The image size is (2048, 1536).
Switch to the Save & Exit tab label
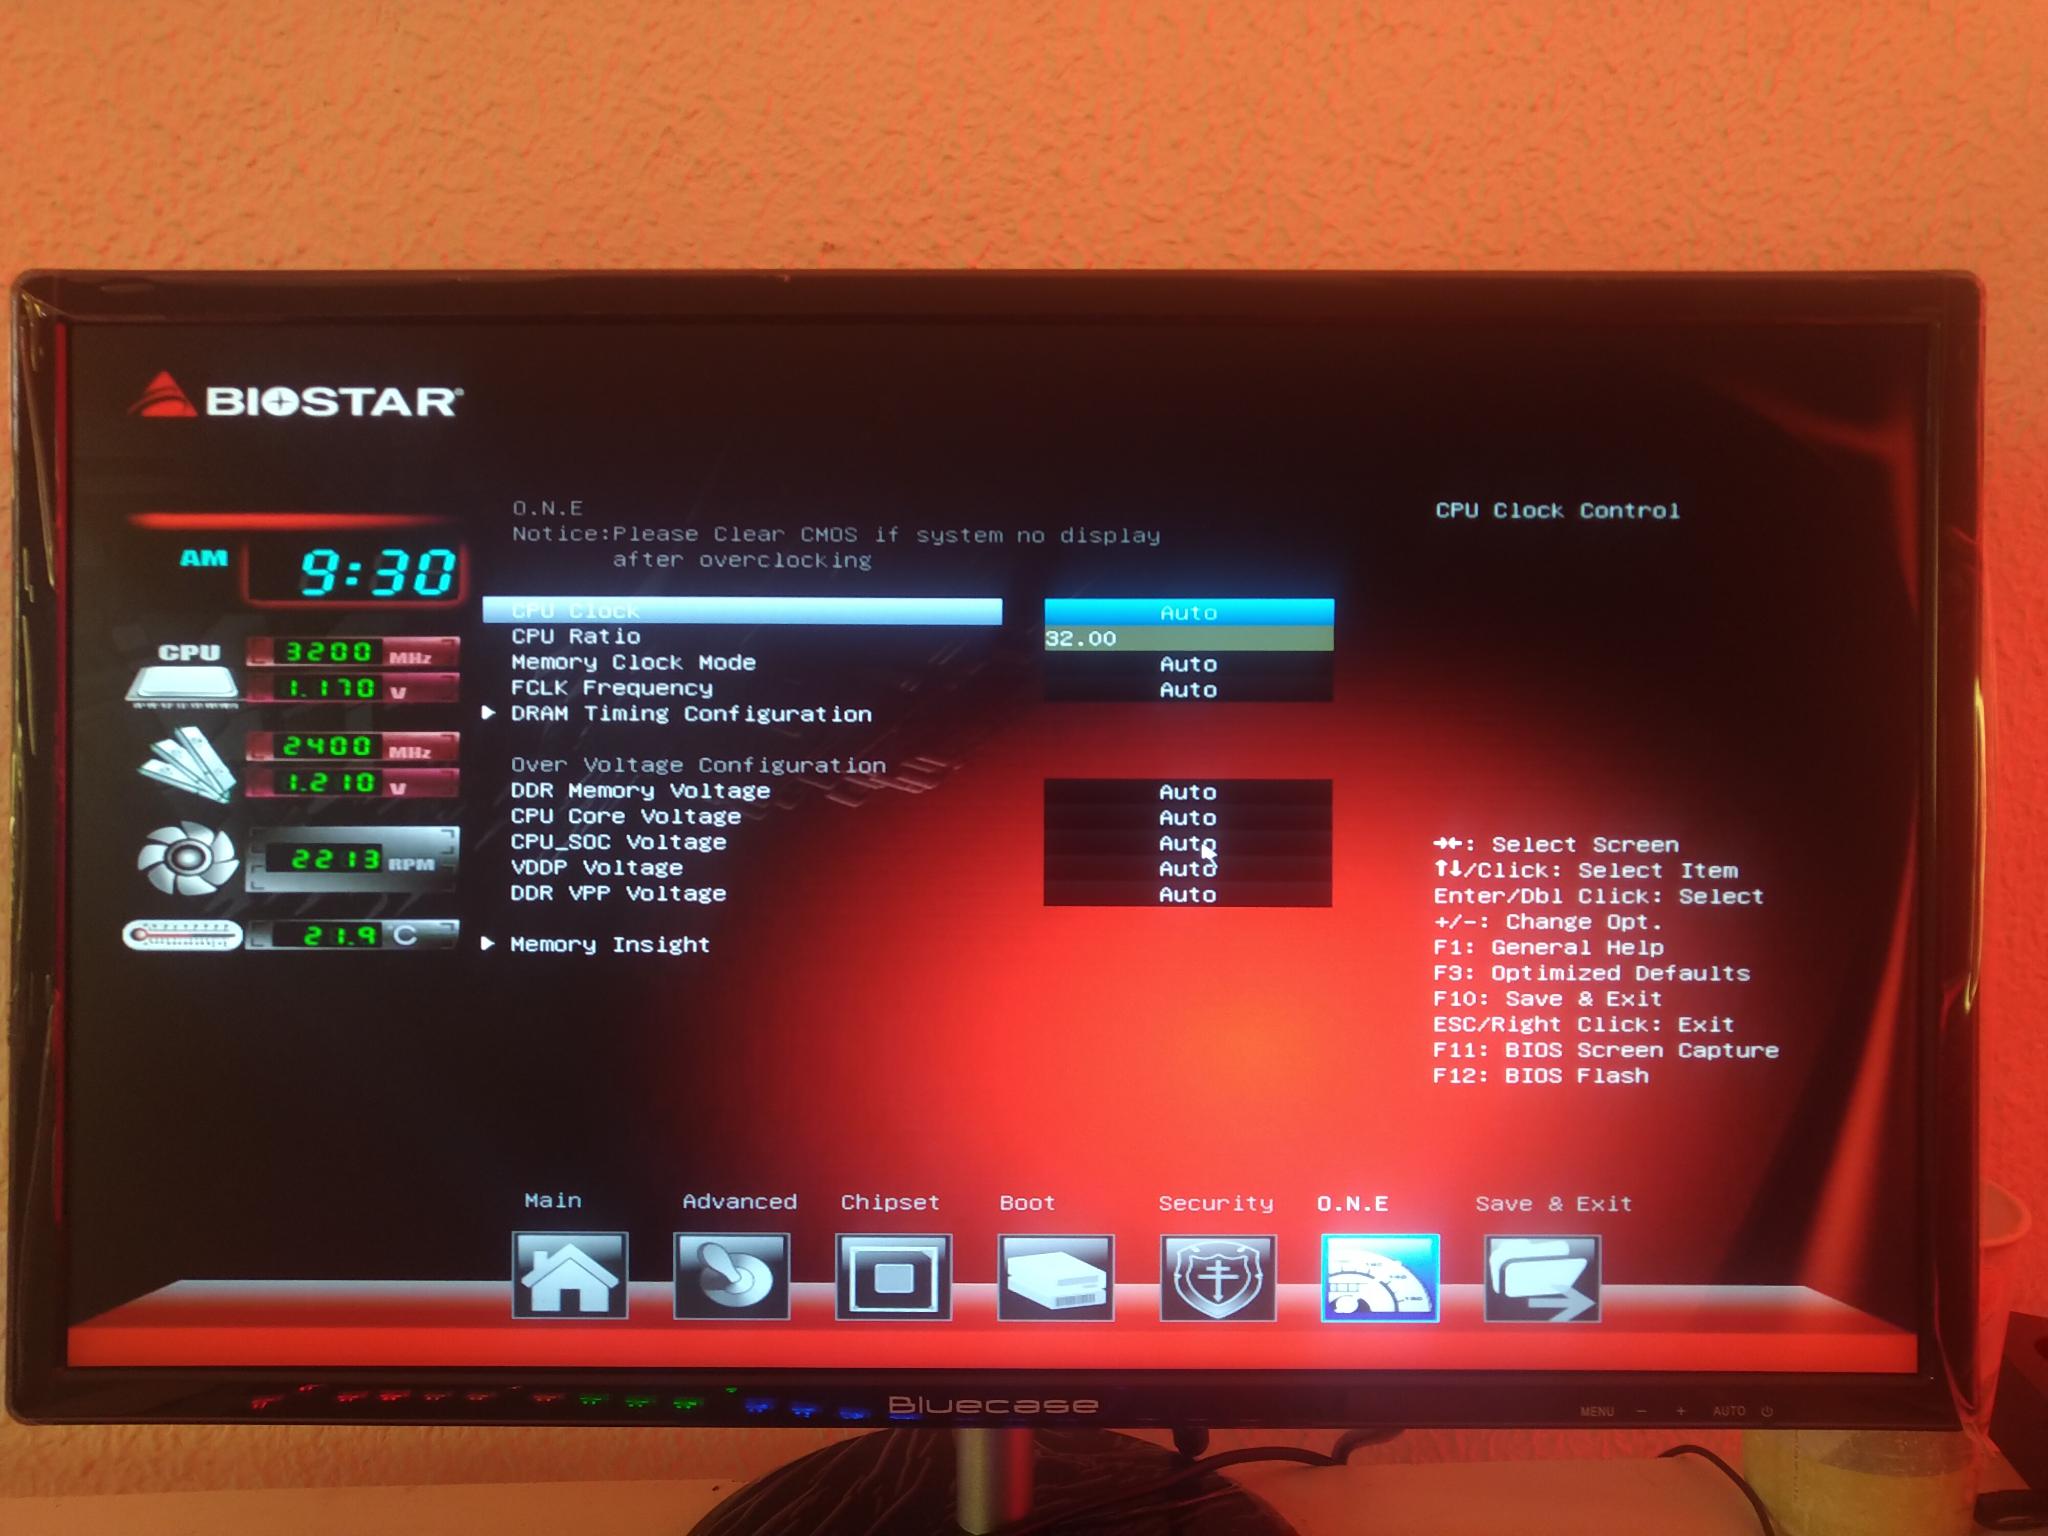click(x=1553, y=1204)
